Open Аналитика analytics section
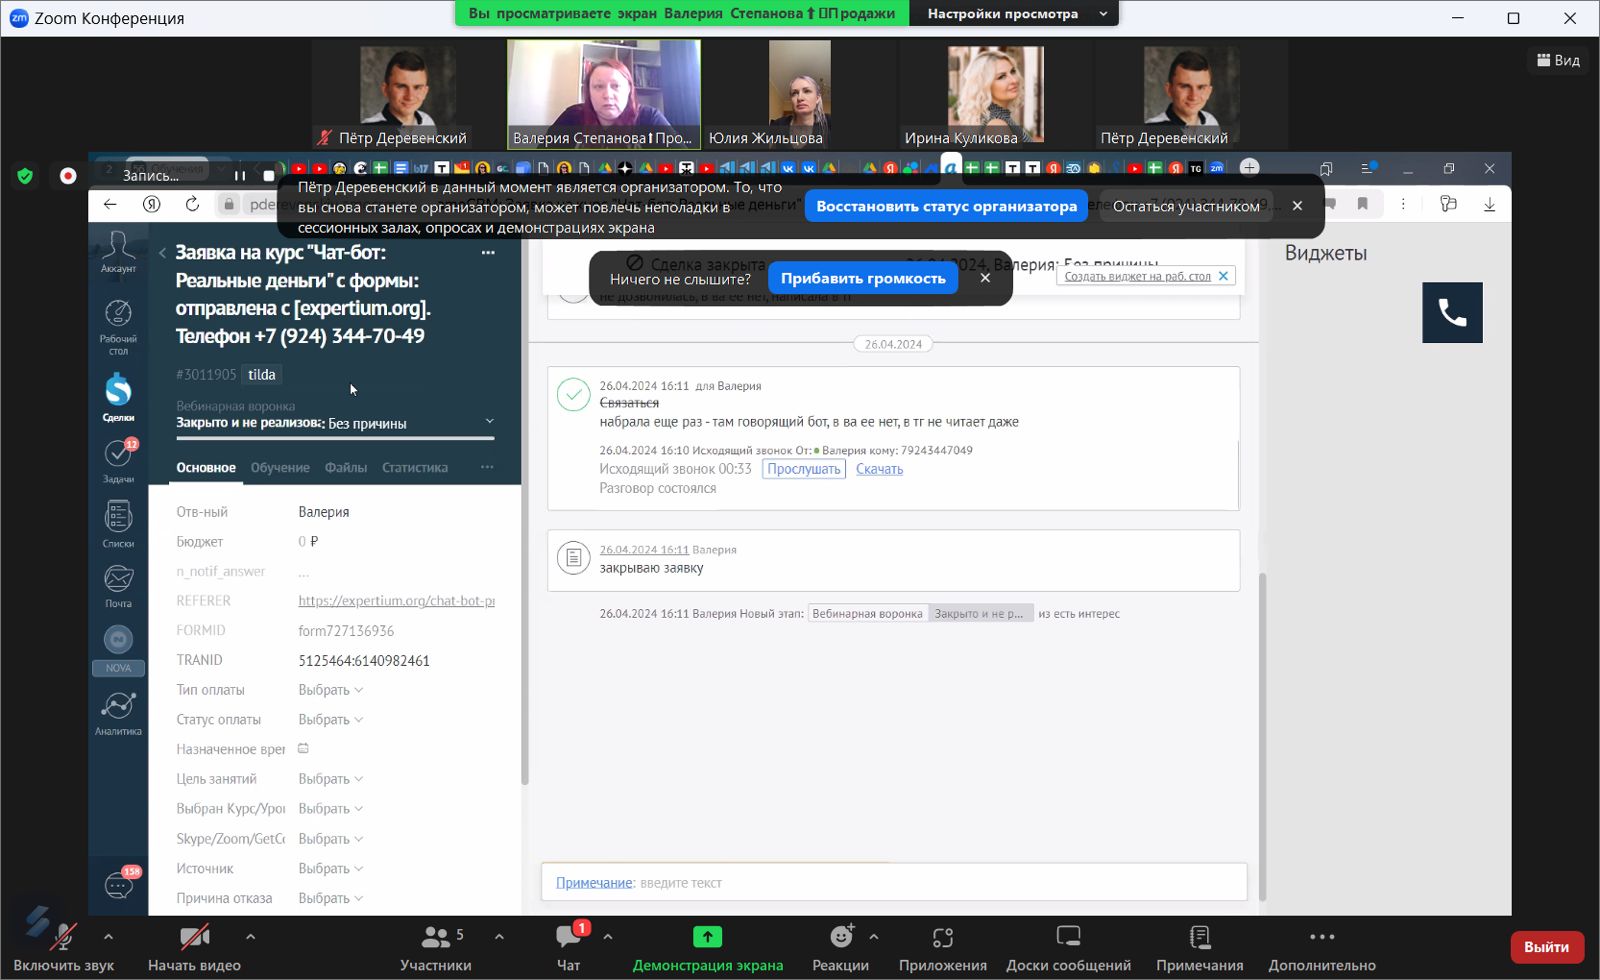The height and width of the screenshot is (980, 1600). pyautogui.click(x=118, y=713)
